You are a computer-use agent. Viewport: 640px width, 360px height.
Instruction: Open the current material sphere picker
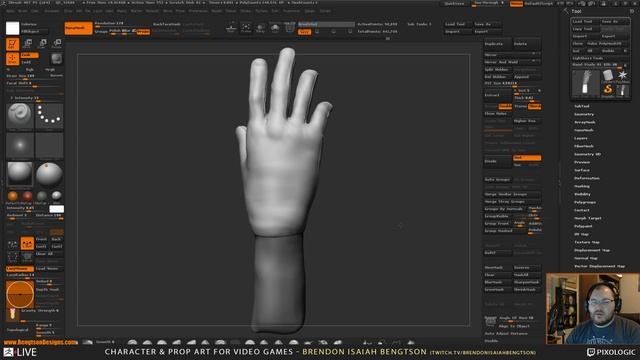20,174
